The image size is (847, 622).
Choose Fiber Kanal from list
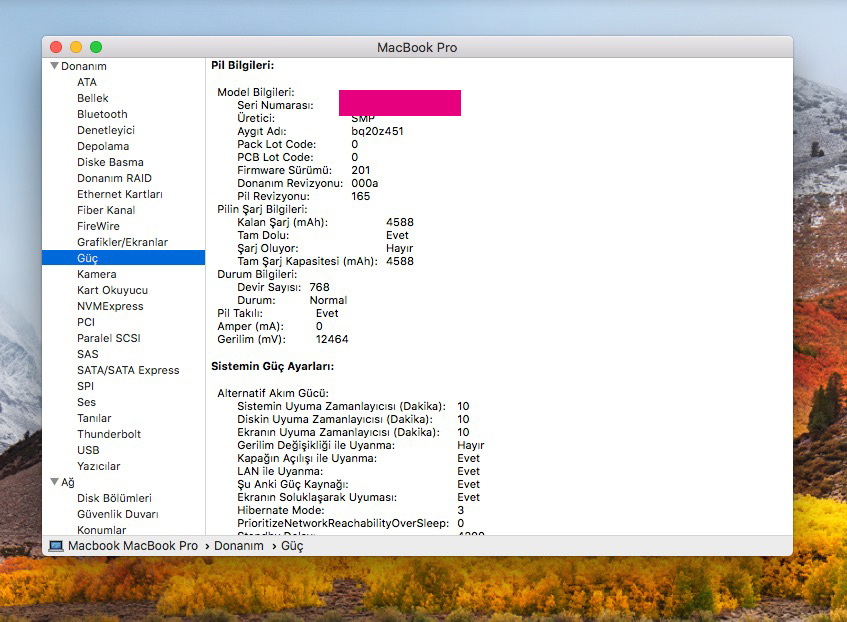(x=106, y=210)
